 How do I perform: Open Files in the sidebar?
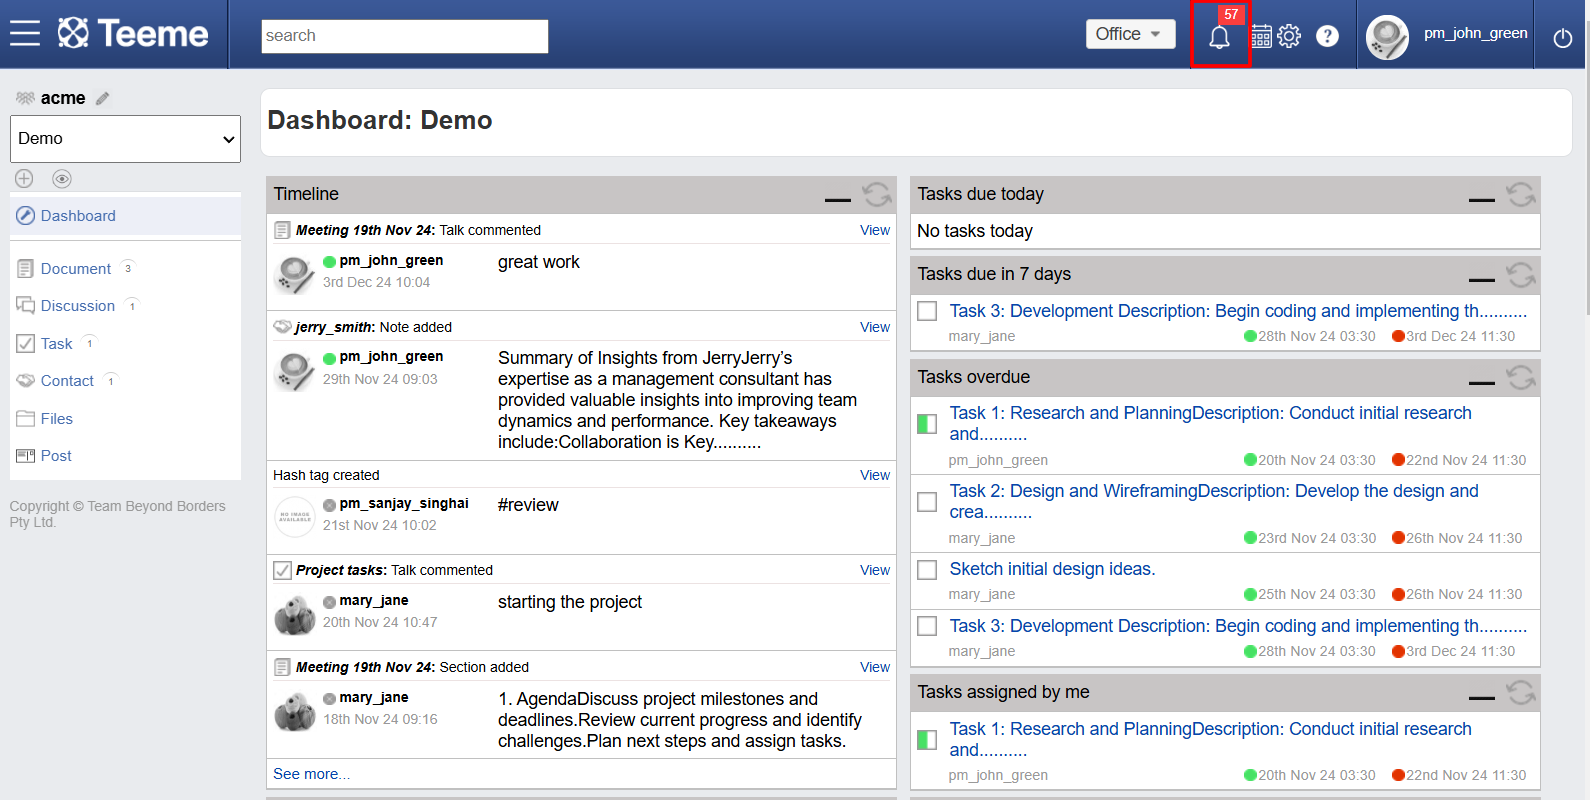point(57,419)
